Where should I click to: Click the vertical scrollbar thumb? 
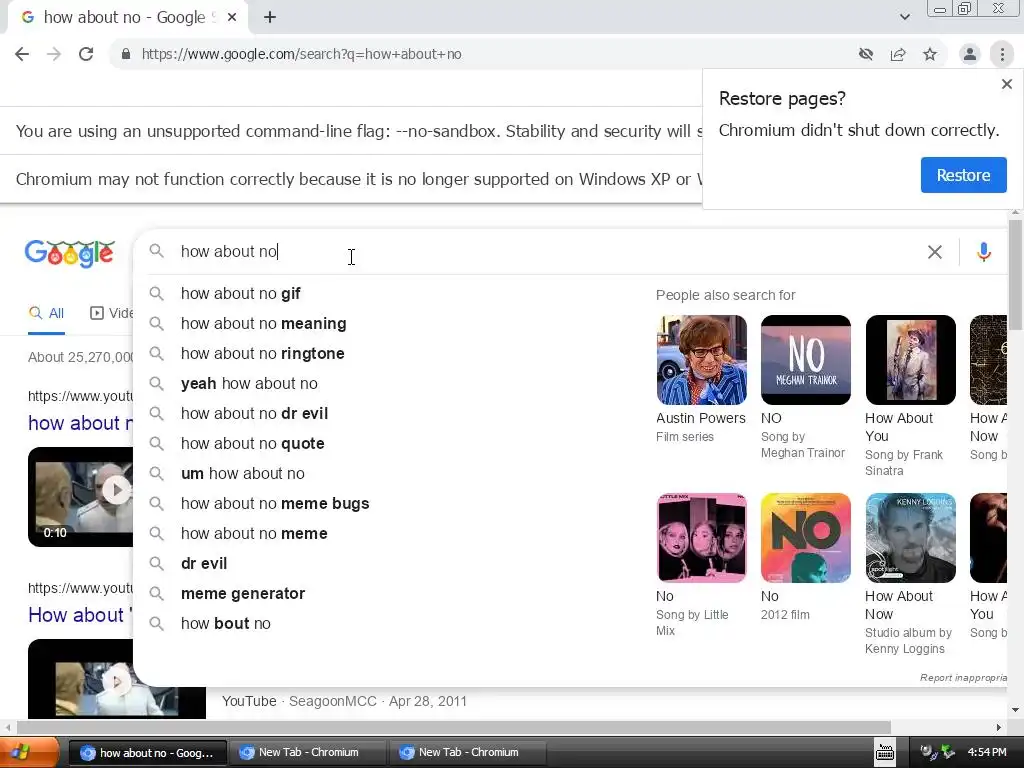1015,274
